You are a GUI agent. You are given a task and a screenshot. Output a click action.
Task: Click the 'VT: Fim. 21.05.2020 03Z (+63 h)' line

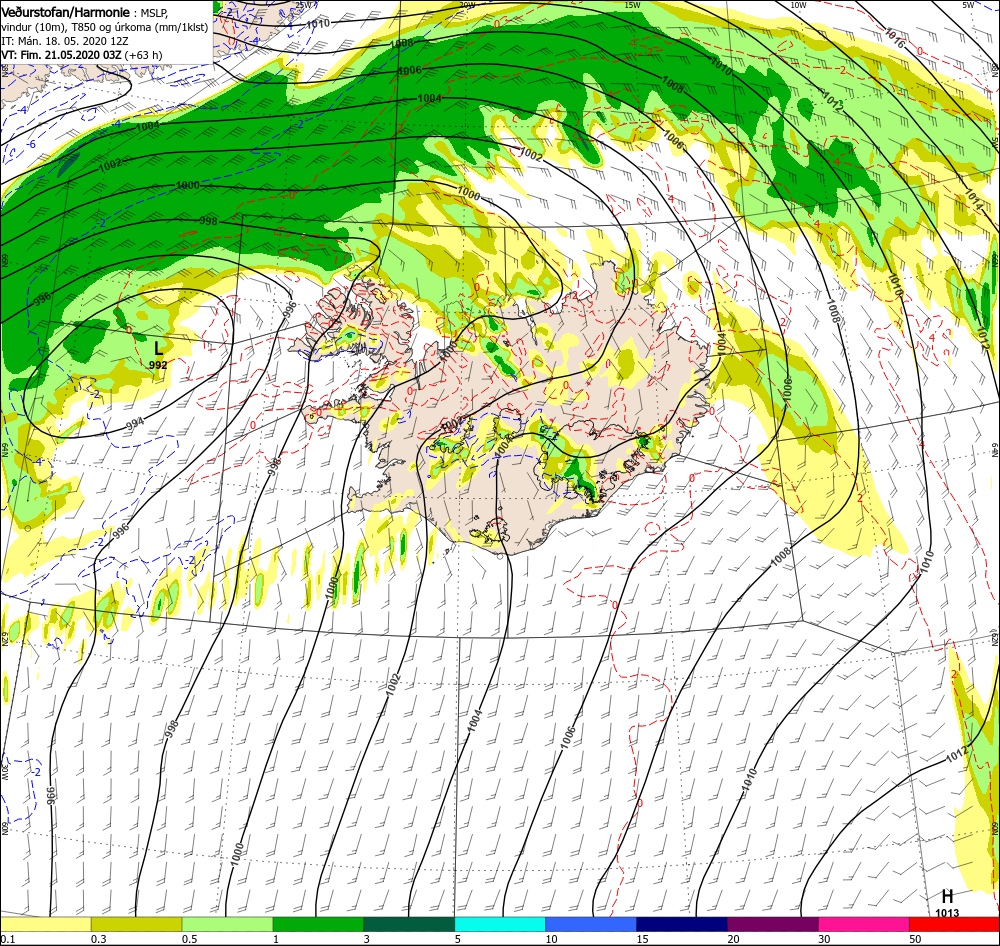tap(82, 55)
